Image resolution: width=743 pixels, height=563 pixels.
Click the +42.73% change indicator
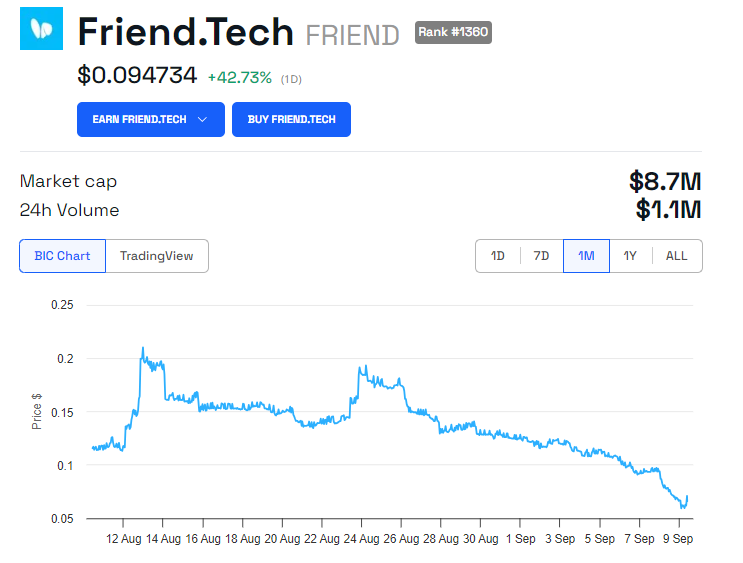coord(240,77)
